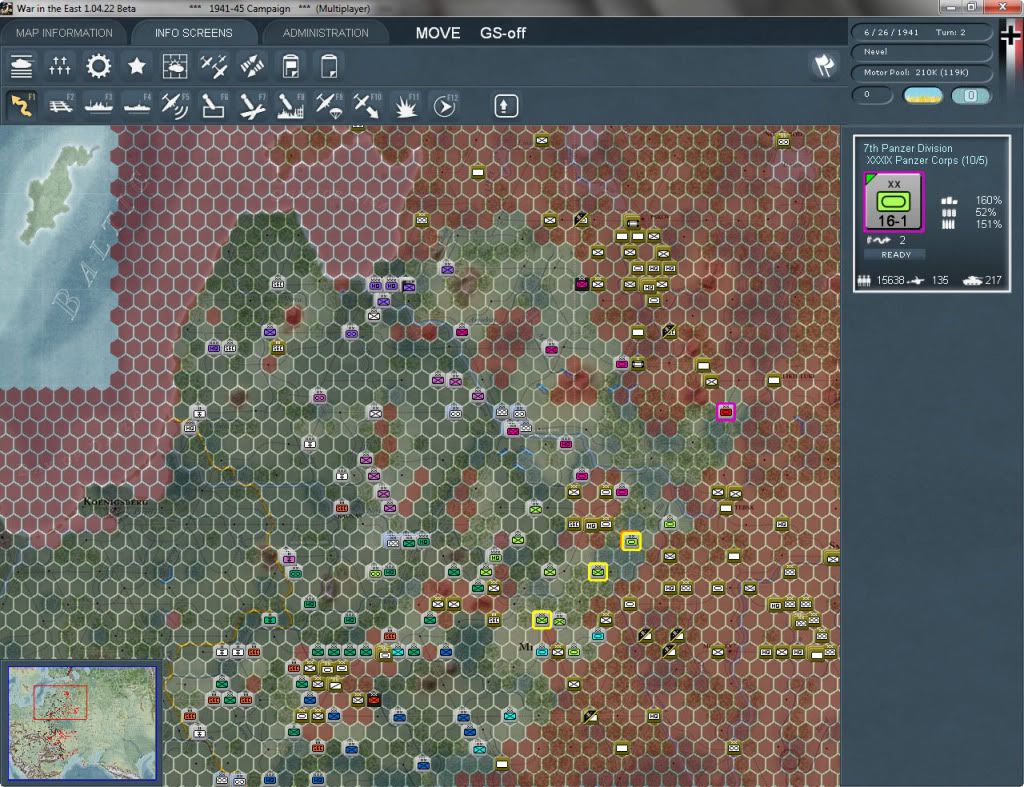This screenshot has width=1024, height=787.
Task: Open the commander's report clipboard with flag
Action: click(291, 67)
